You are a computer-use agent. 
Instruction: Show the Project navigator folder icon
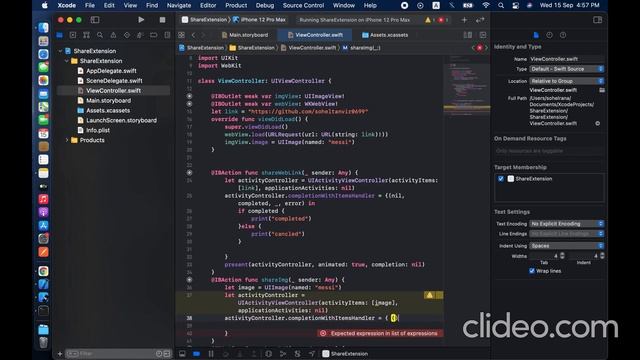tap(60, 35)
